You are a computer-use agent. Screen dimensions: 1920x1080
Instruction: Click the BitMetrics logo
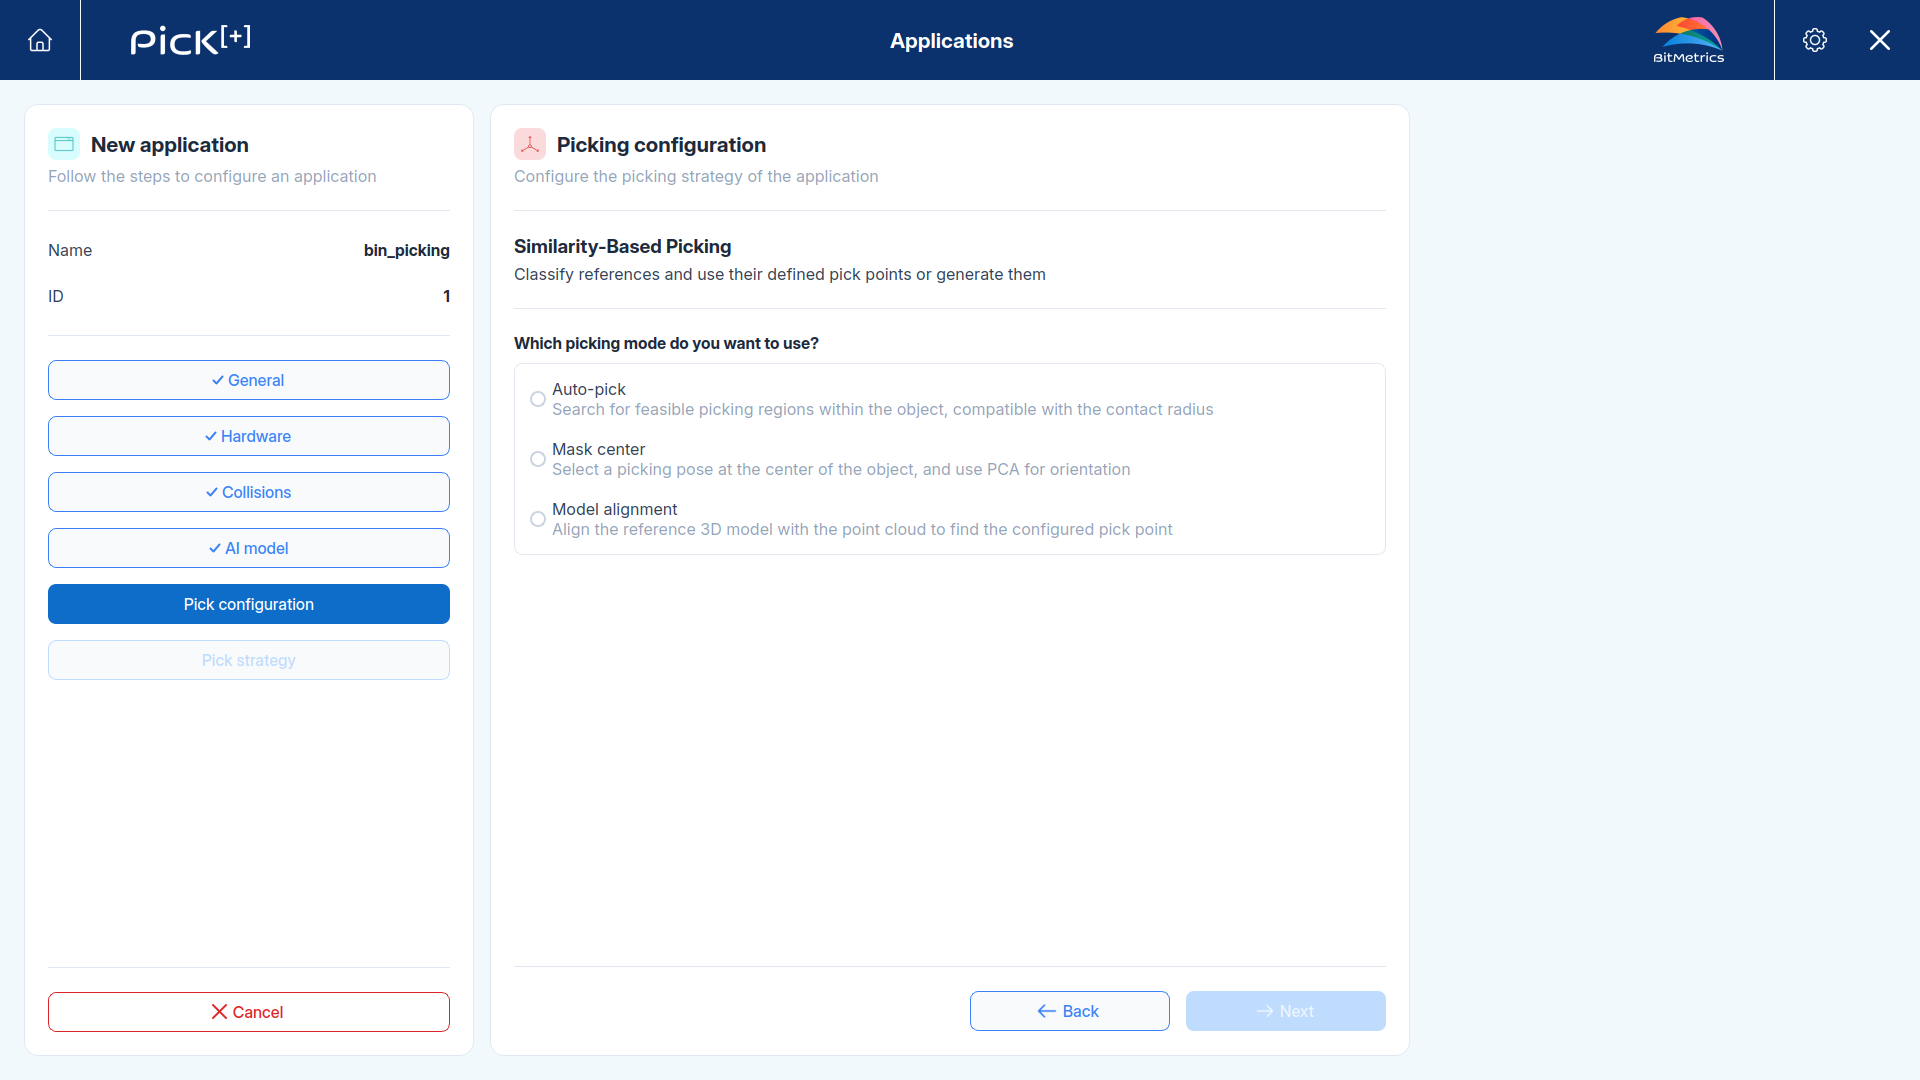1689,40
